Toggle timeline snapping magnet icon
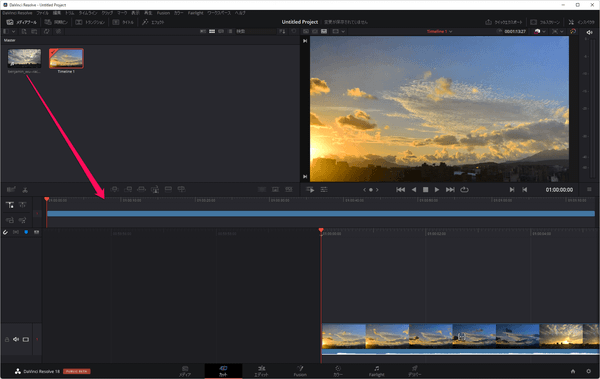The width and height of the screenshot is (600, 379). tap(5, 232)
